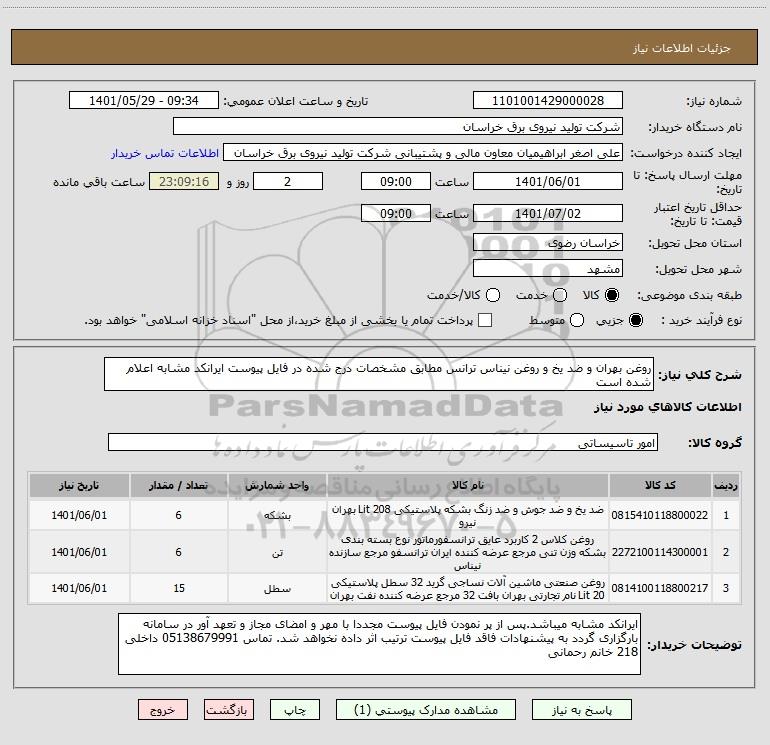The height and width of the screenshot is (745, 770).
Task: Click the گروه کالا field امور تاسیساتی
Action: tap(383, 442)
